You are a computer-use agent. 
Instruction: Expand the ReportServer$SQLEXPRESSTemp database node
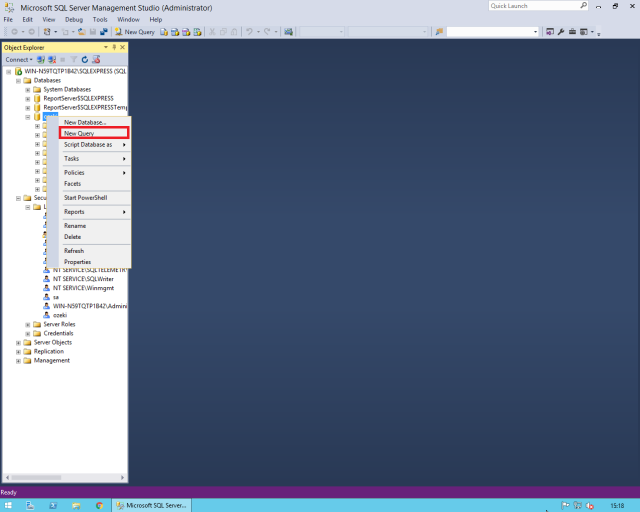[28, 108]
